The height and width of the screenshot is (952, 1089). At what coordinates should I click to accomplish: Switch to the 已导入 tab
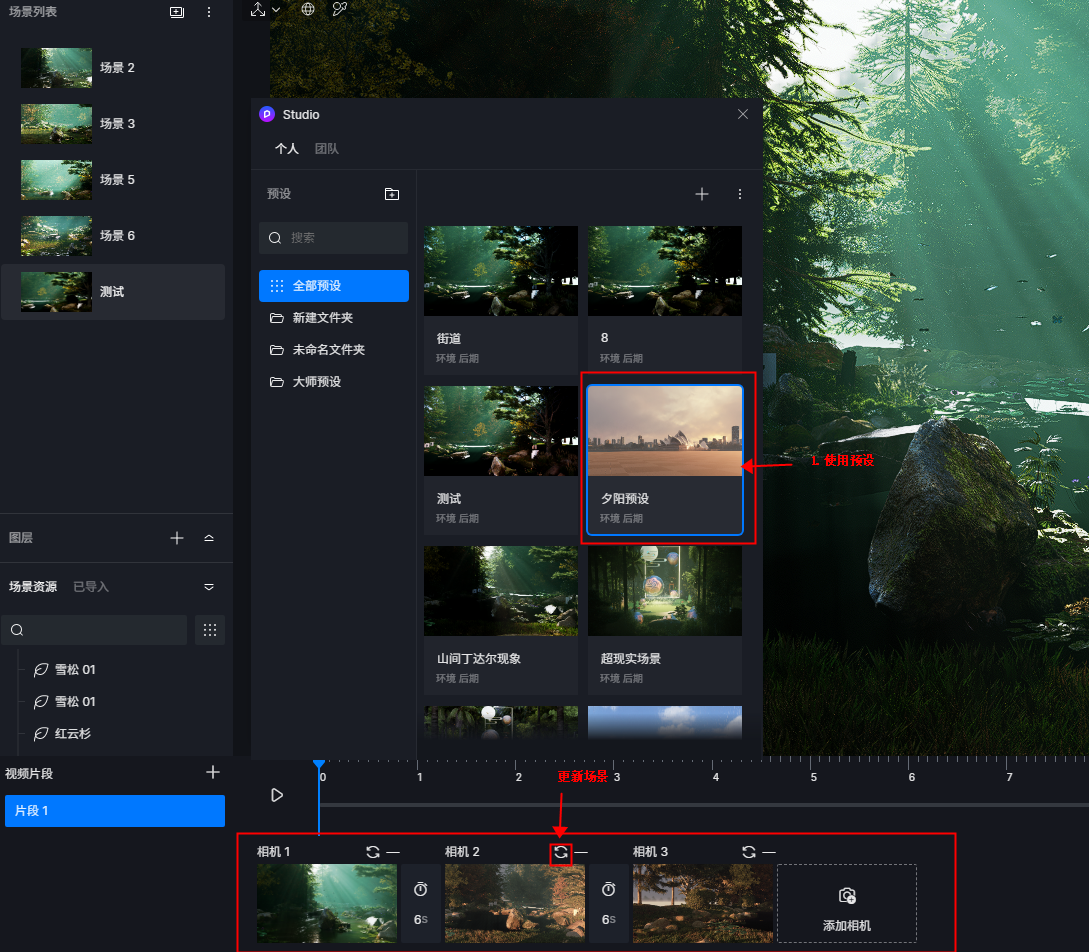click(x=91, y=587)
